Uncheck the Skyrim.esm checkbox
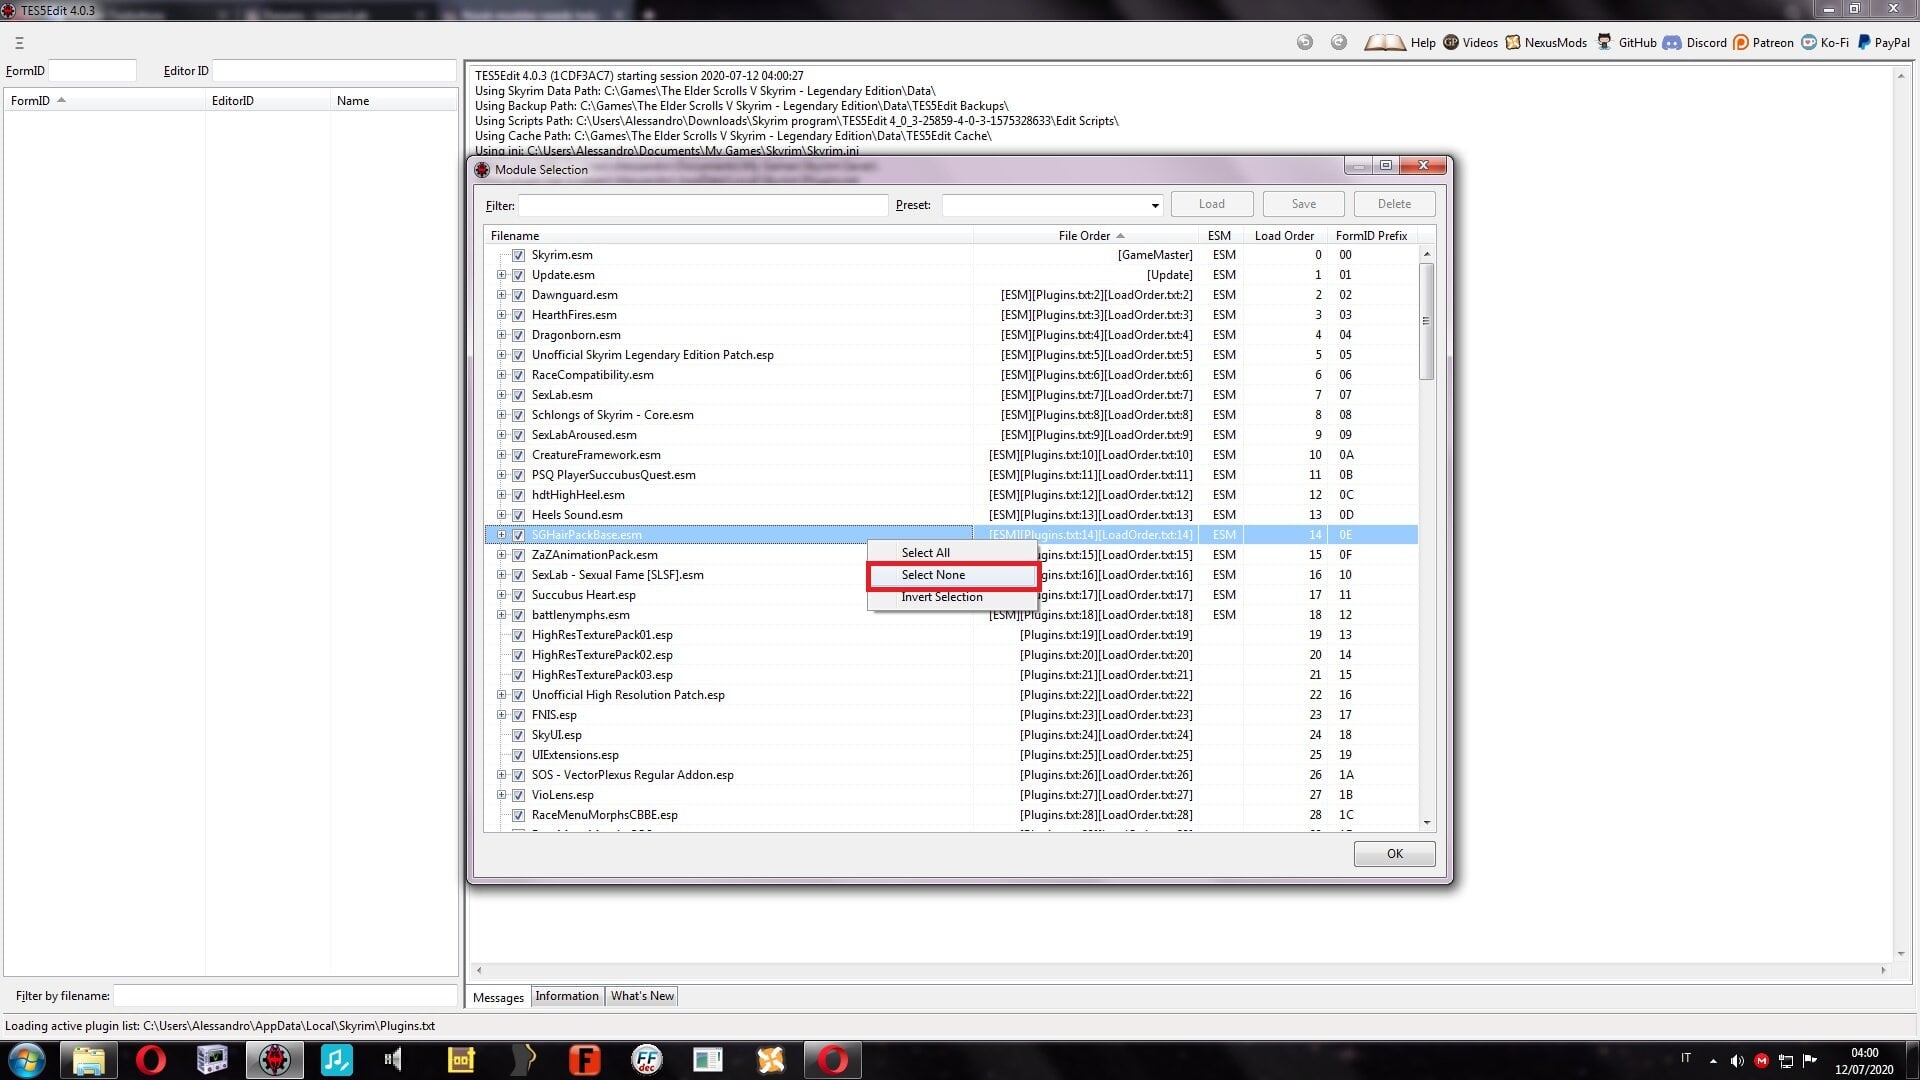1920x1080 pixels. click(518, 255)
